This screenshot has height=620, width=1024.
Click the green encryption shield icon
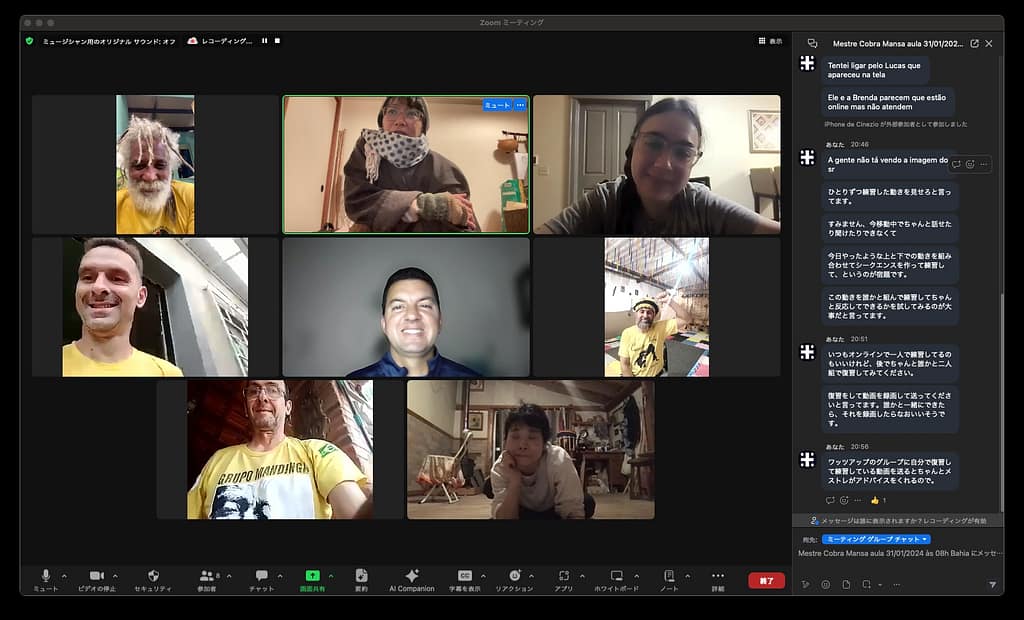click(29, 41)
